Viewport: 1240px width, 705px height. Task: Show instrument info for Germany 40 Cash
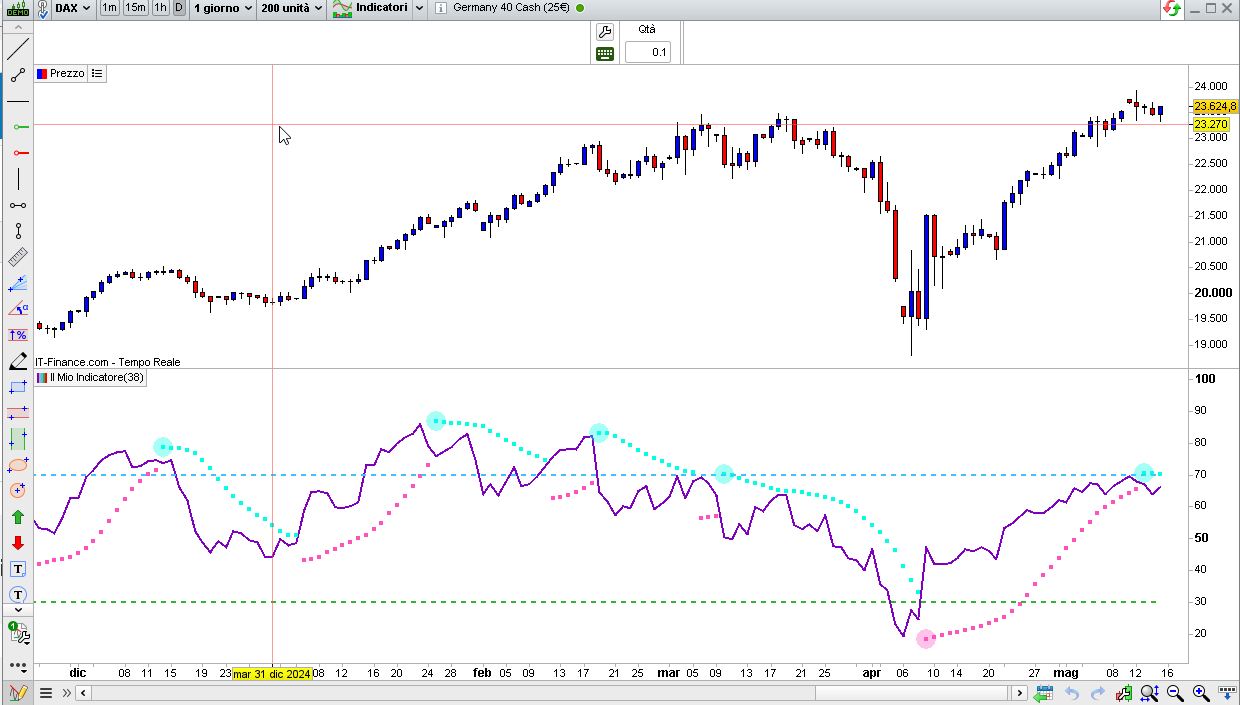(441, 8)
